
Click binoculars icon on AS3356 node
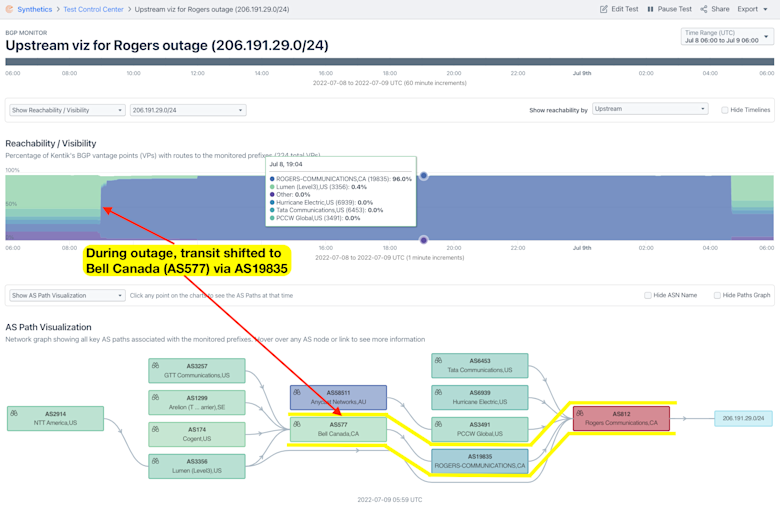[x=155, y=461]
